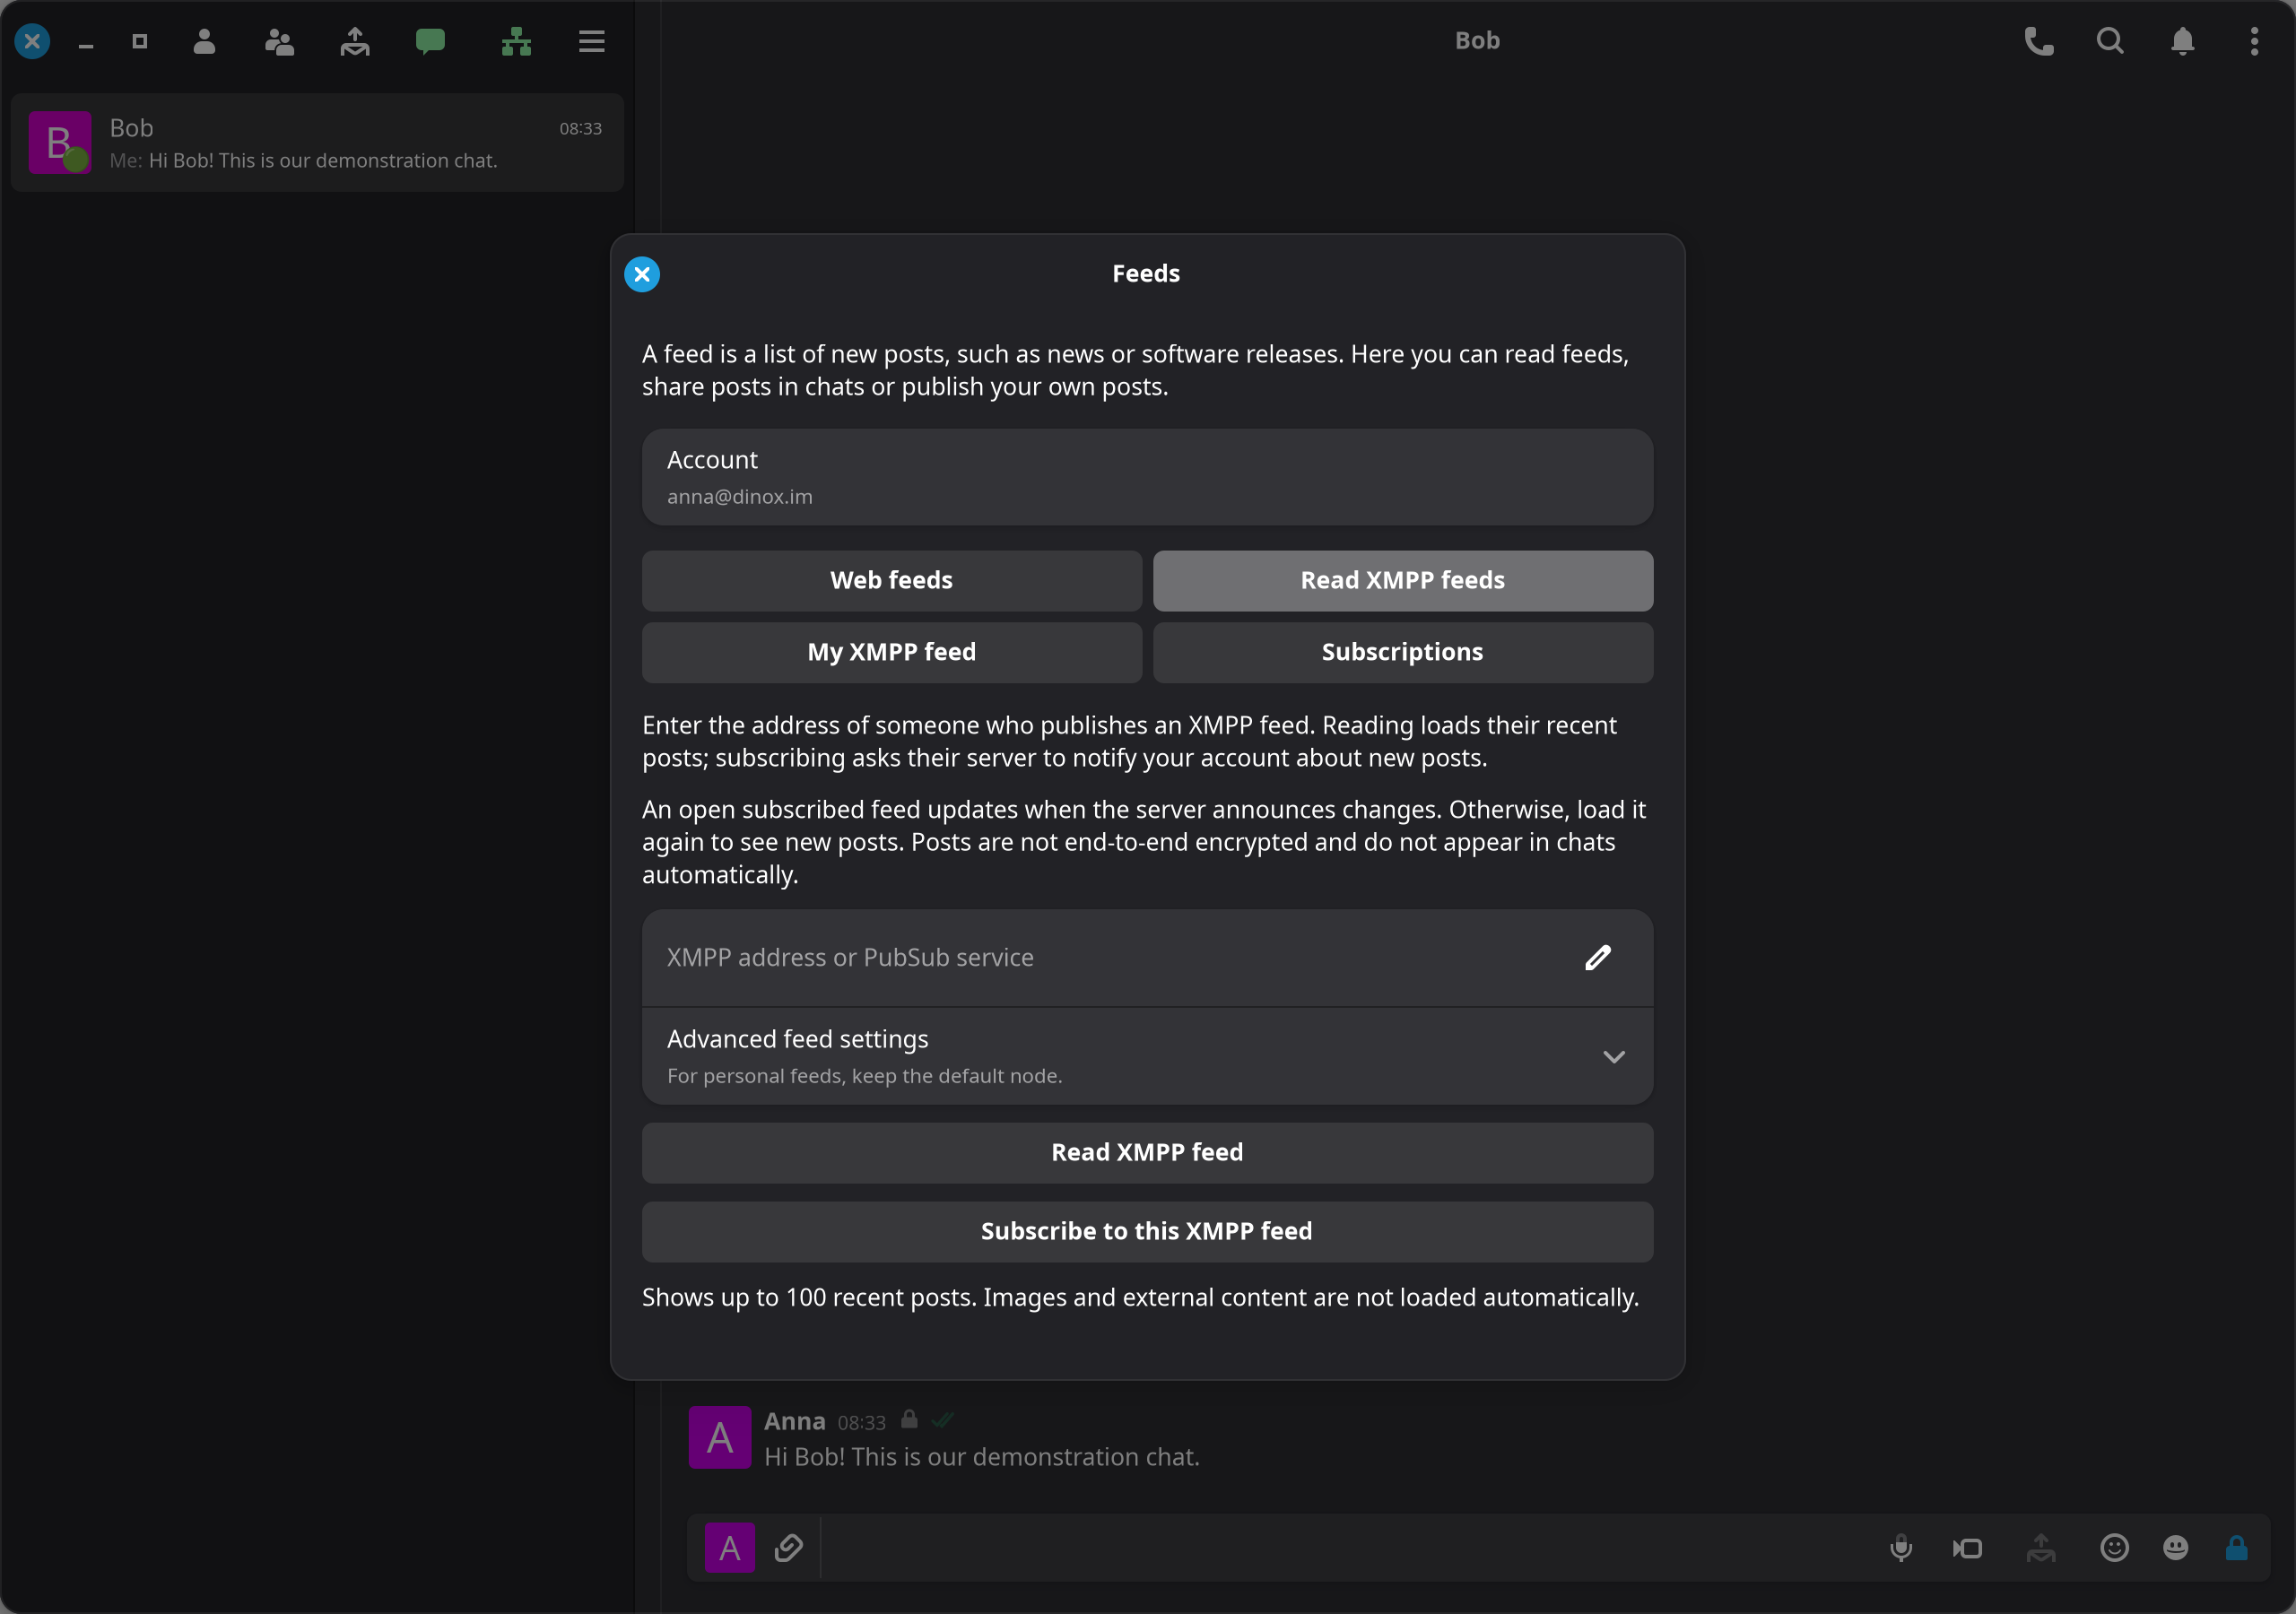Viewport: 2296px width, 1614px height.
Task: Open the Account anna@dinox.im row
Action: point(1147,478)
